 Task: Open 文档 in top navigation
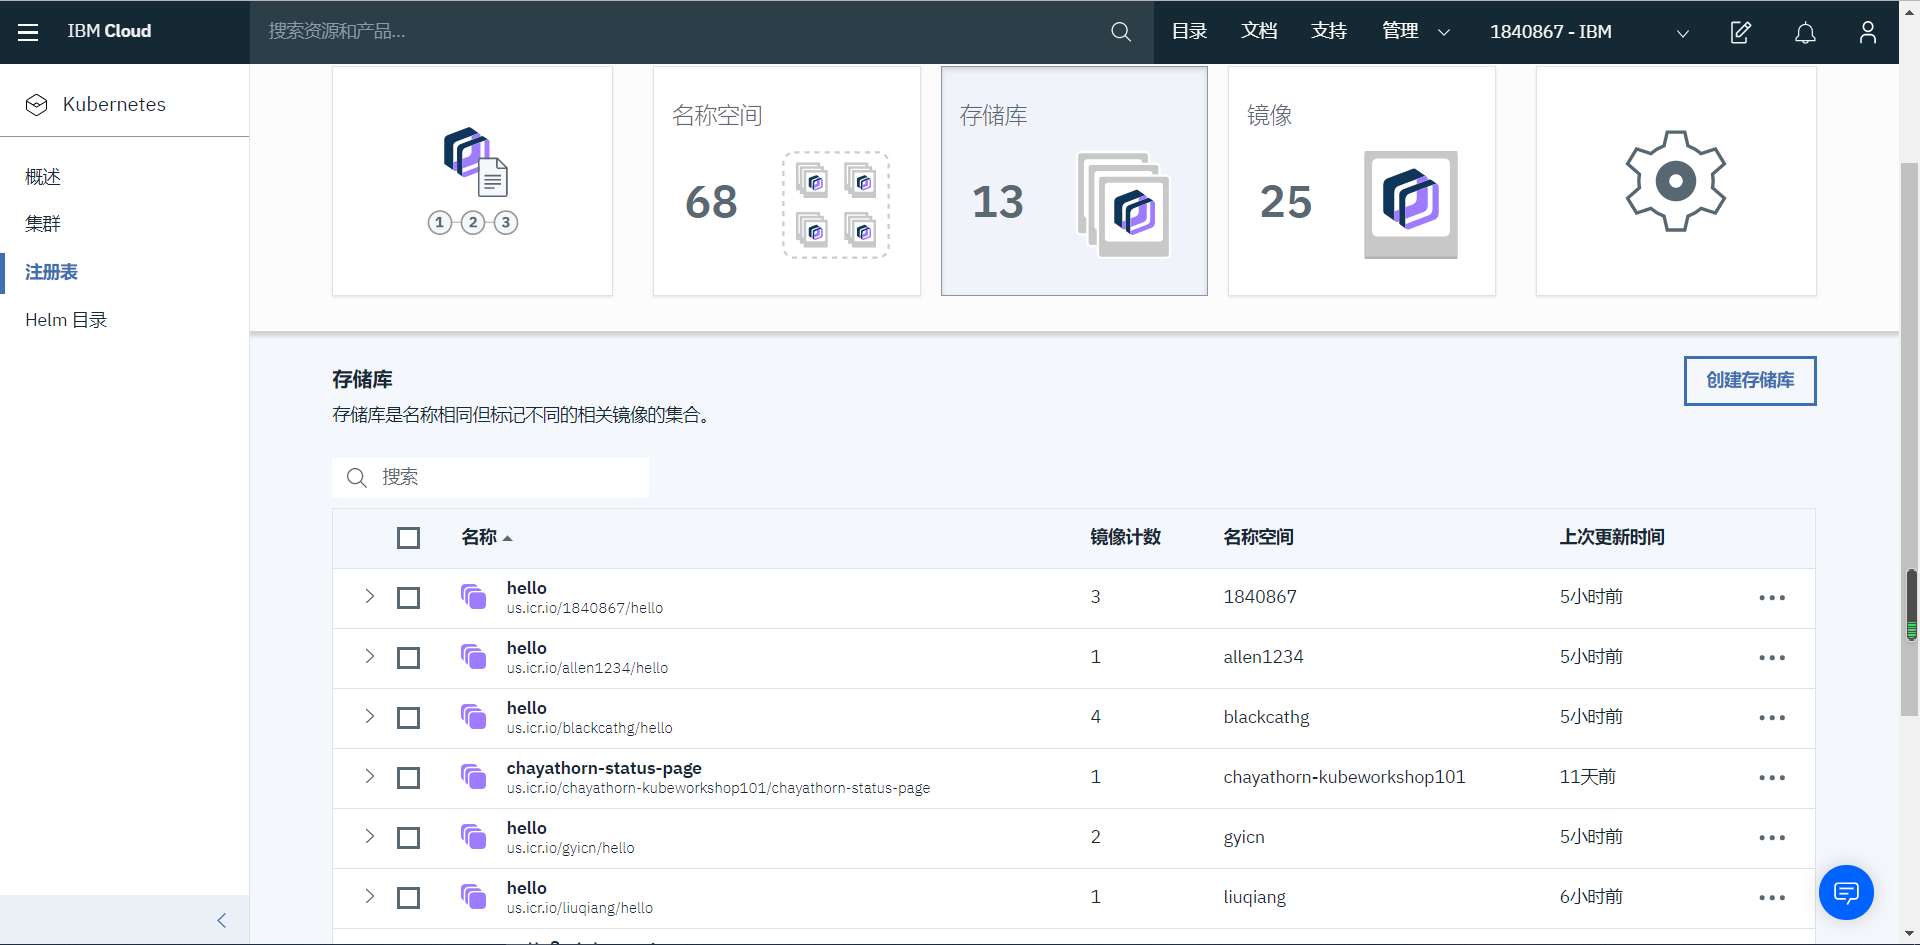(1259, 32)
